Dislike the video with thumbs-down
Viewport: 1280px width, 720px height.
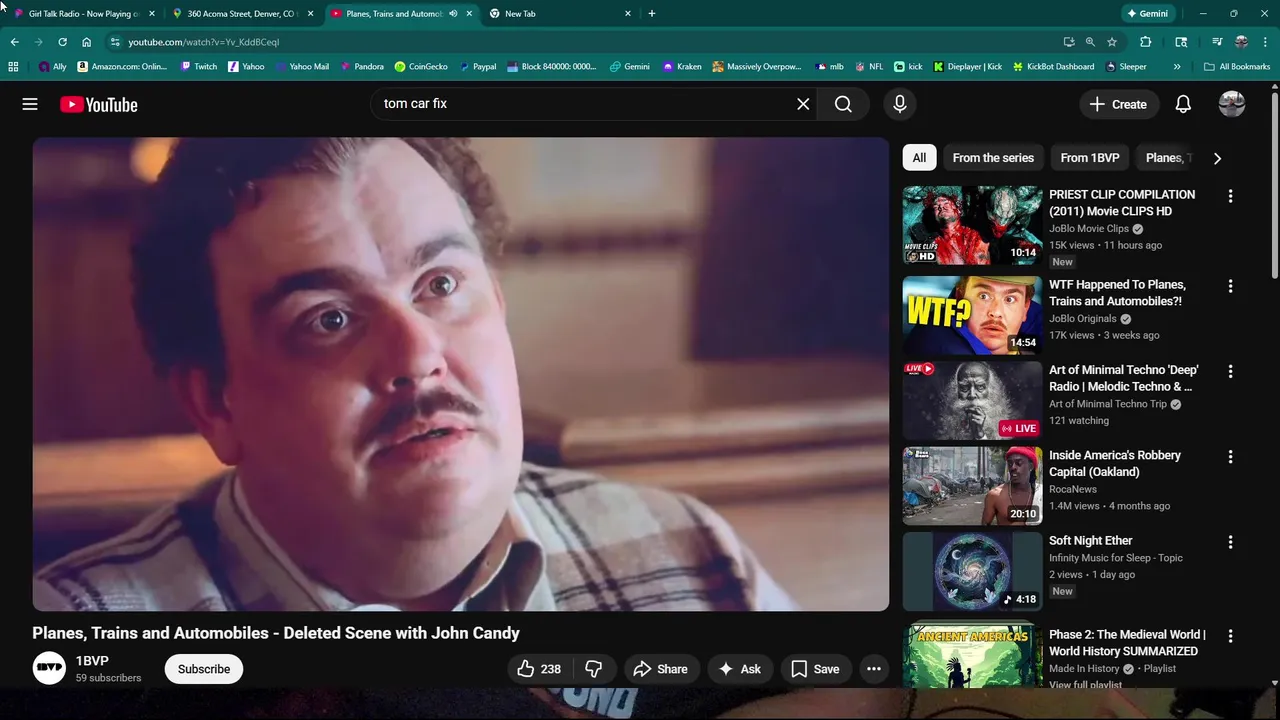pyautogui.click(x=594, y=669)
